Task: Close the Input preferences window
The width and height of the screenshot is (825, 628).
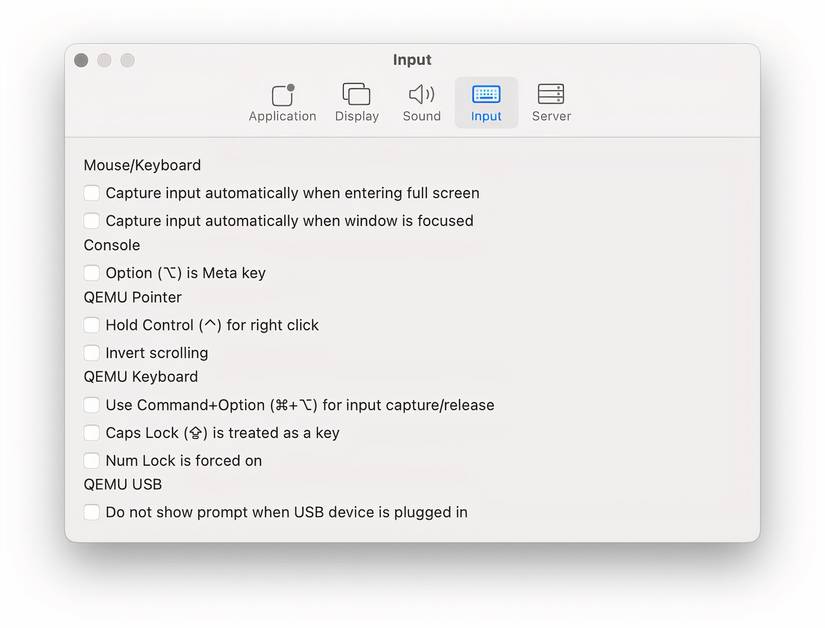Action: pyautogui.click(x=81, y=60)
